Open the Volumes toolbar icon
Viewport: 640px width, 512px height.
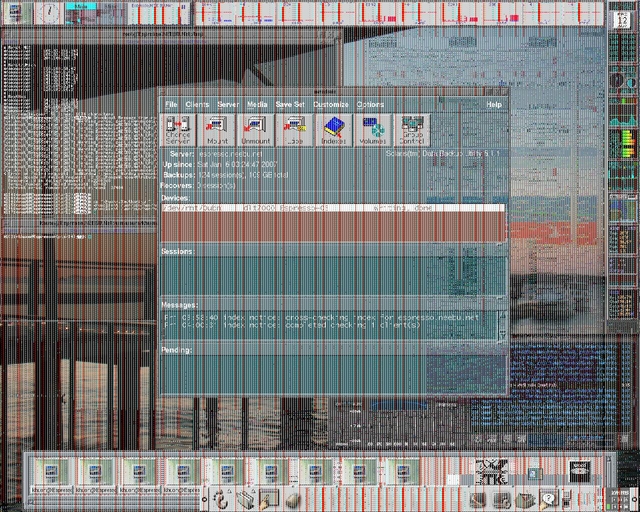[x=373, y=130]
